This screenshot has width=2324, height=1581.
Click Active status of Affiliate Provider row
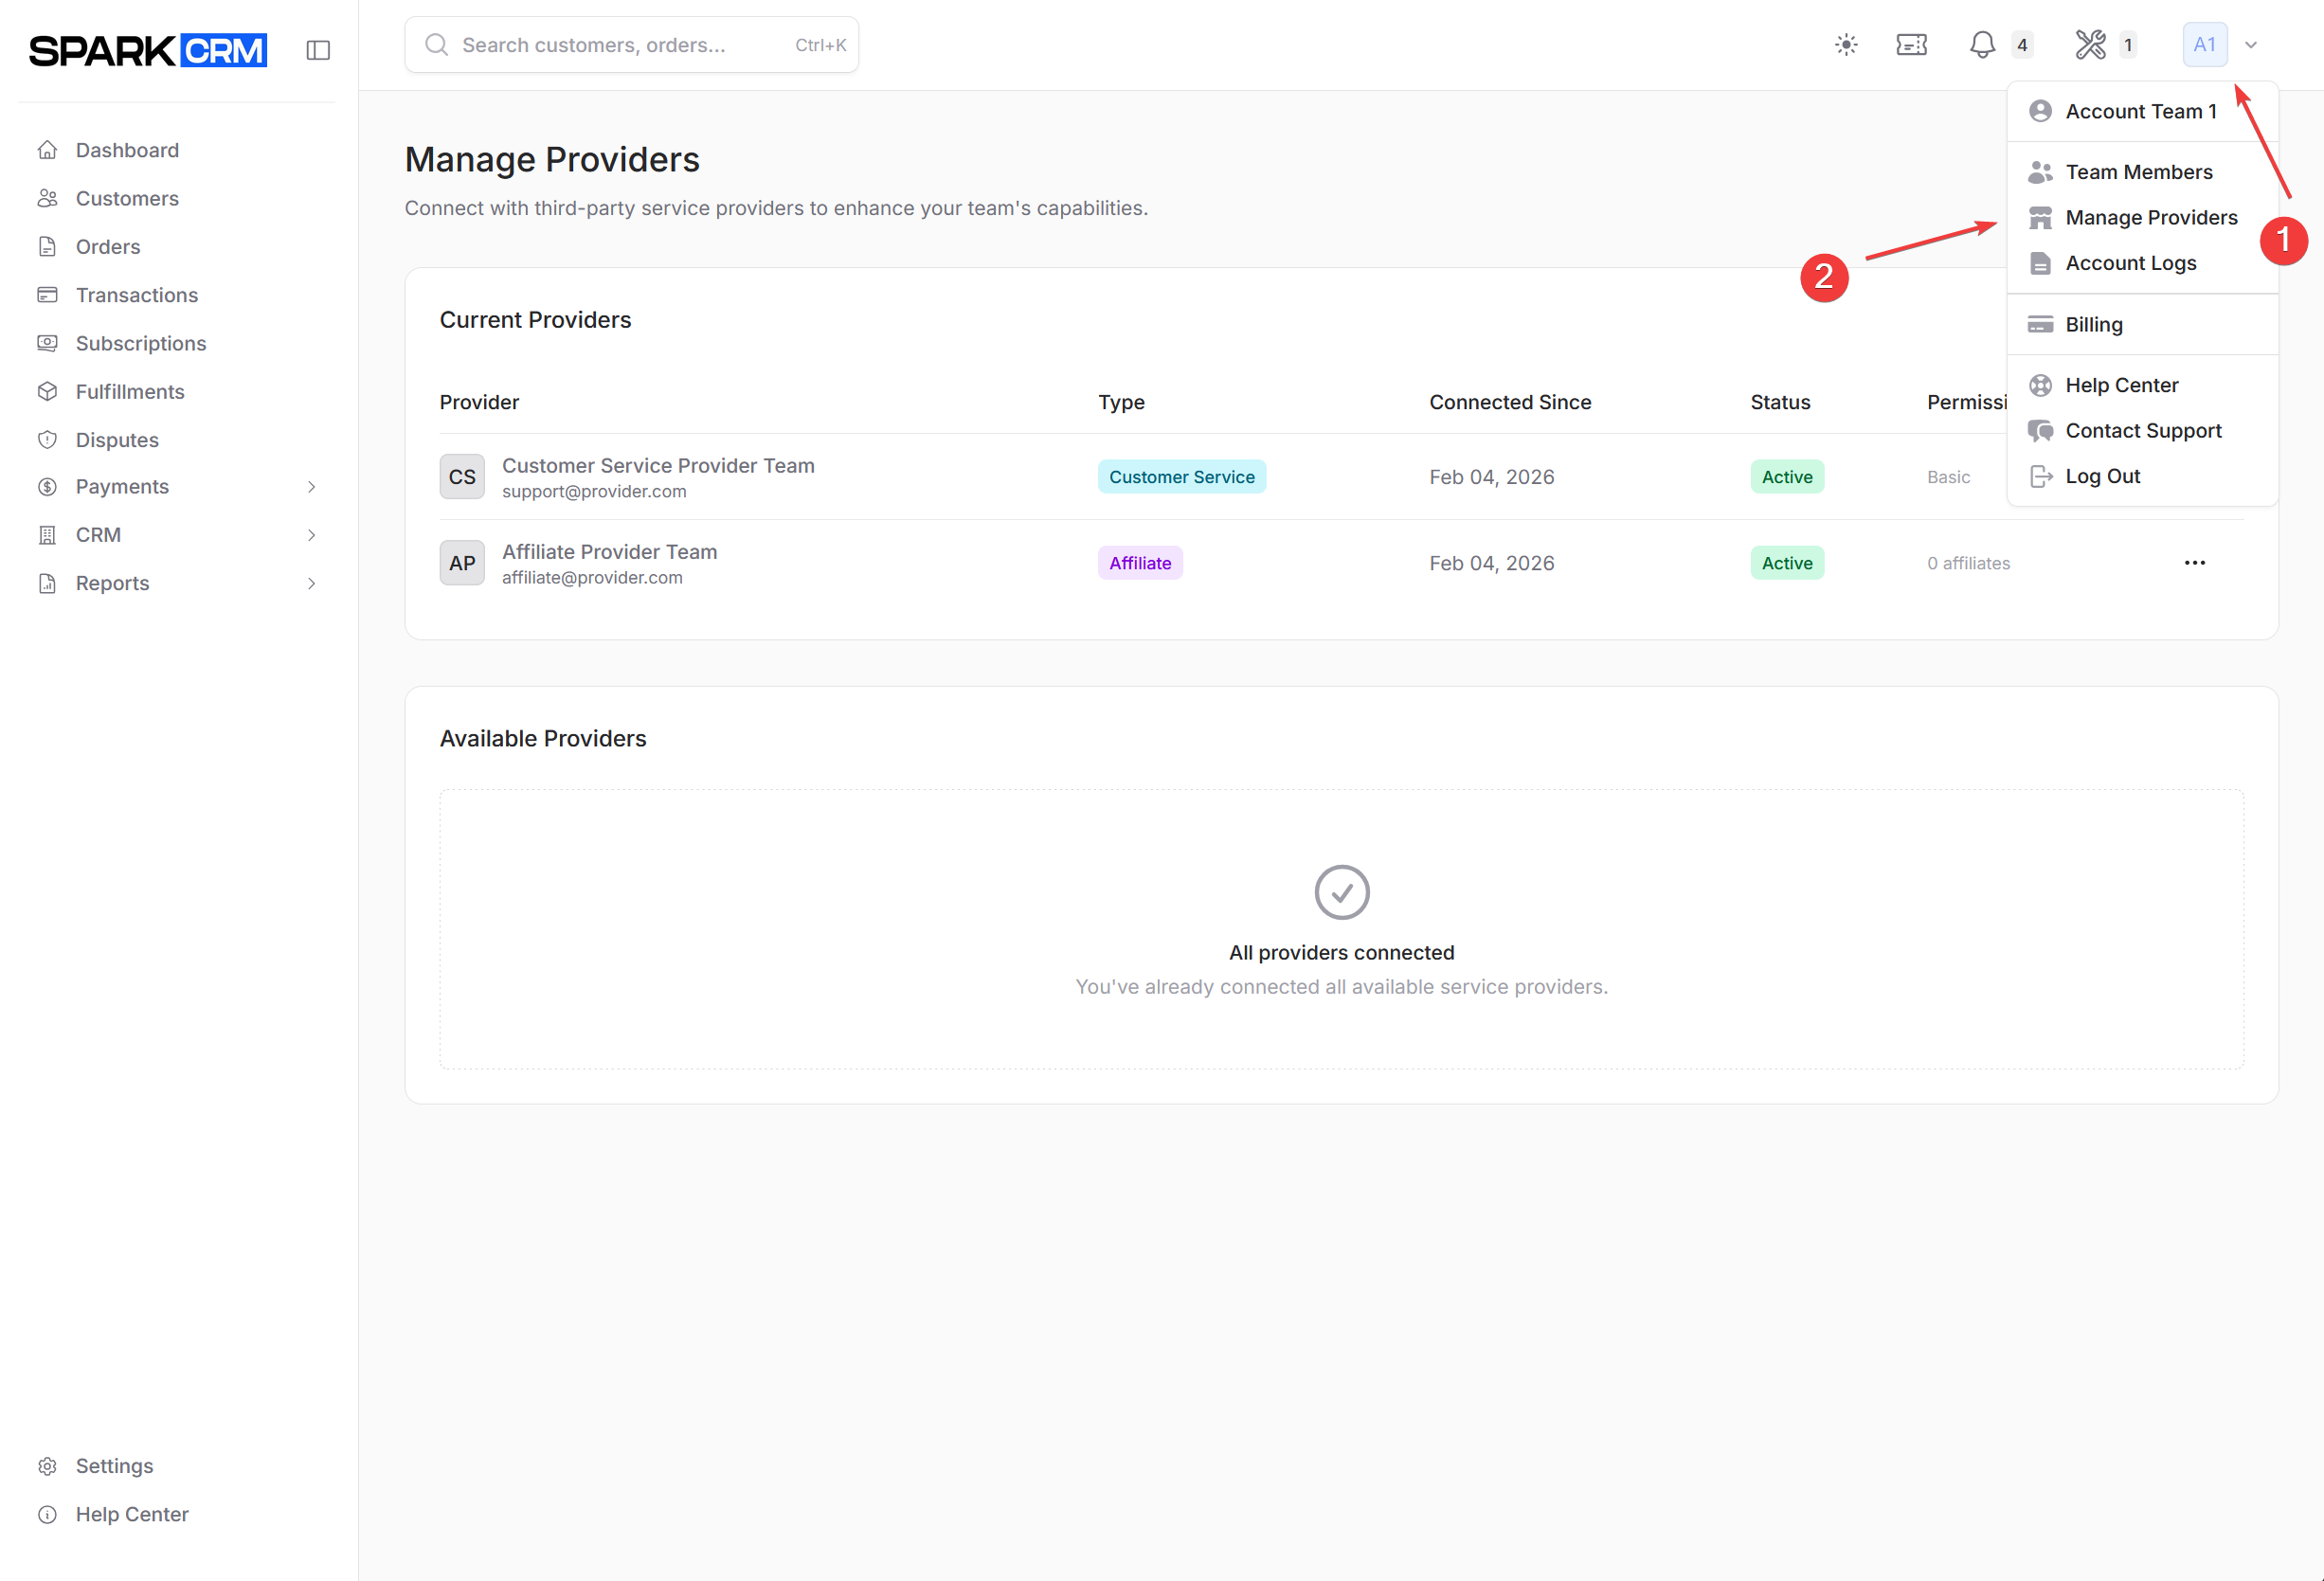(x=1786, y=563)
